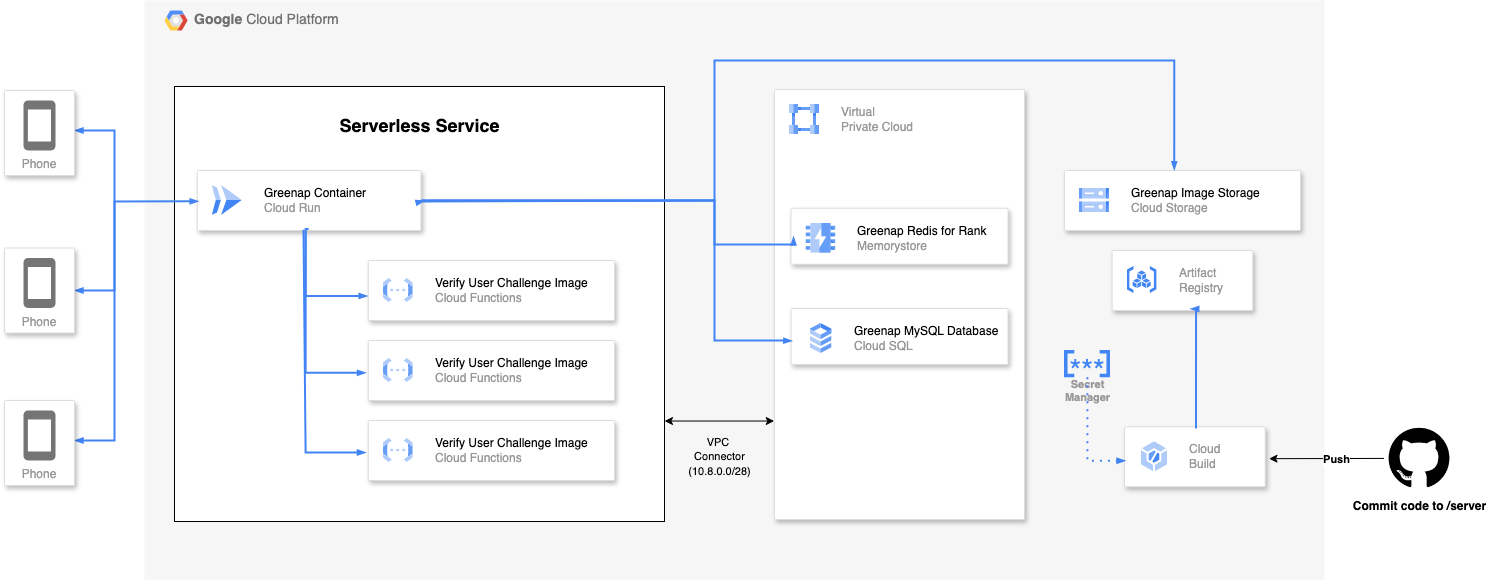Click the top Cloud Functions brackets icon
Image resolution: width=1500 pixels, height=580 pixels.
tap(398, 290)
